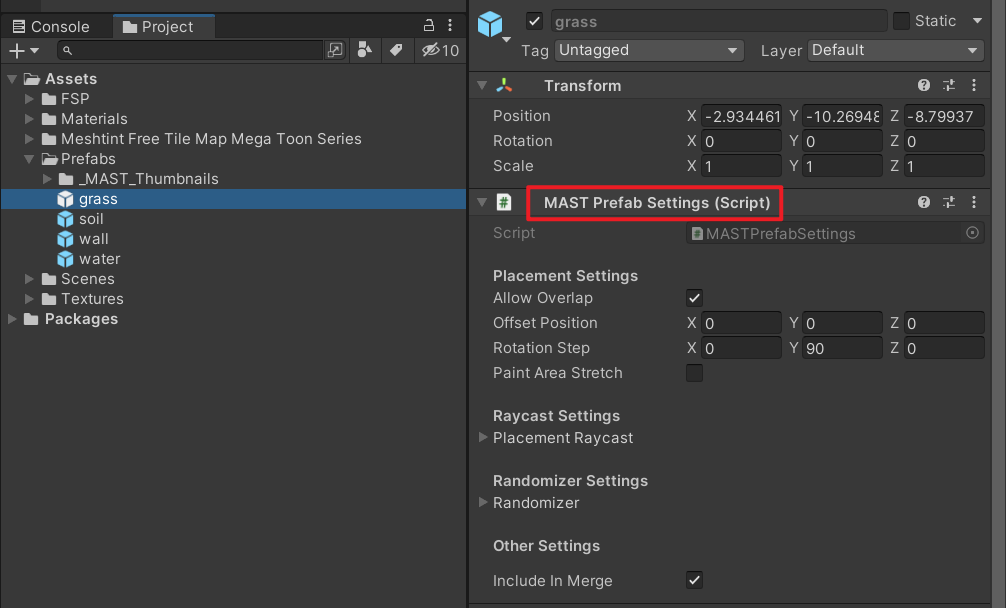Toggle hidden packages visibility counter

pyautogui.click(x=440, y=50)
